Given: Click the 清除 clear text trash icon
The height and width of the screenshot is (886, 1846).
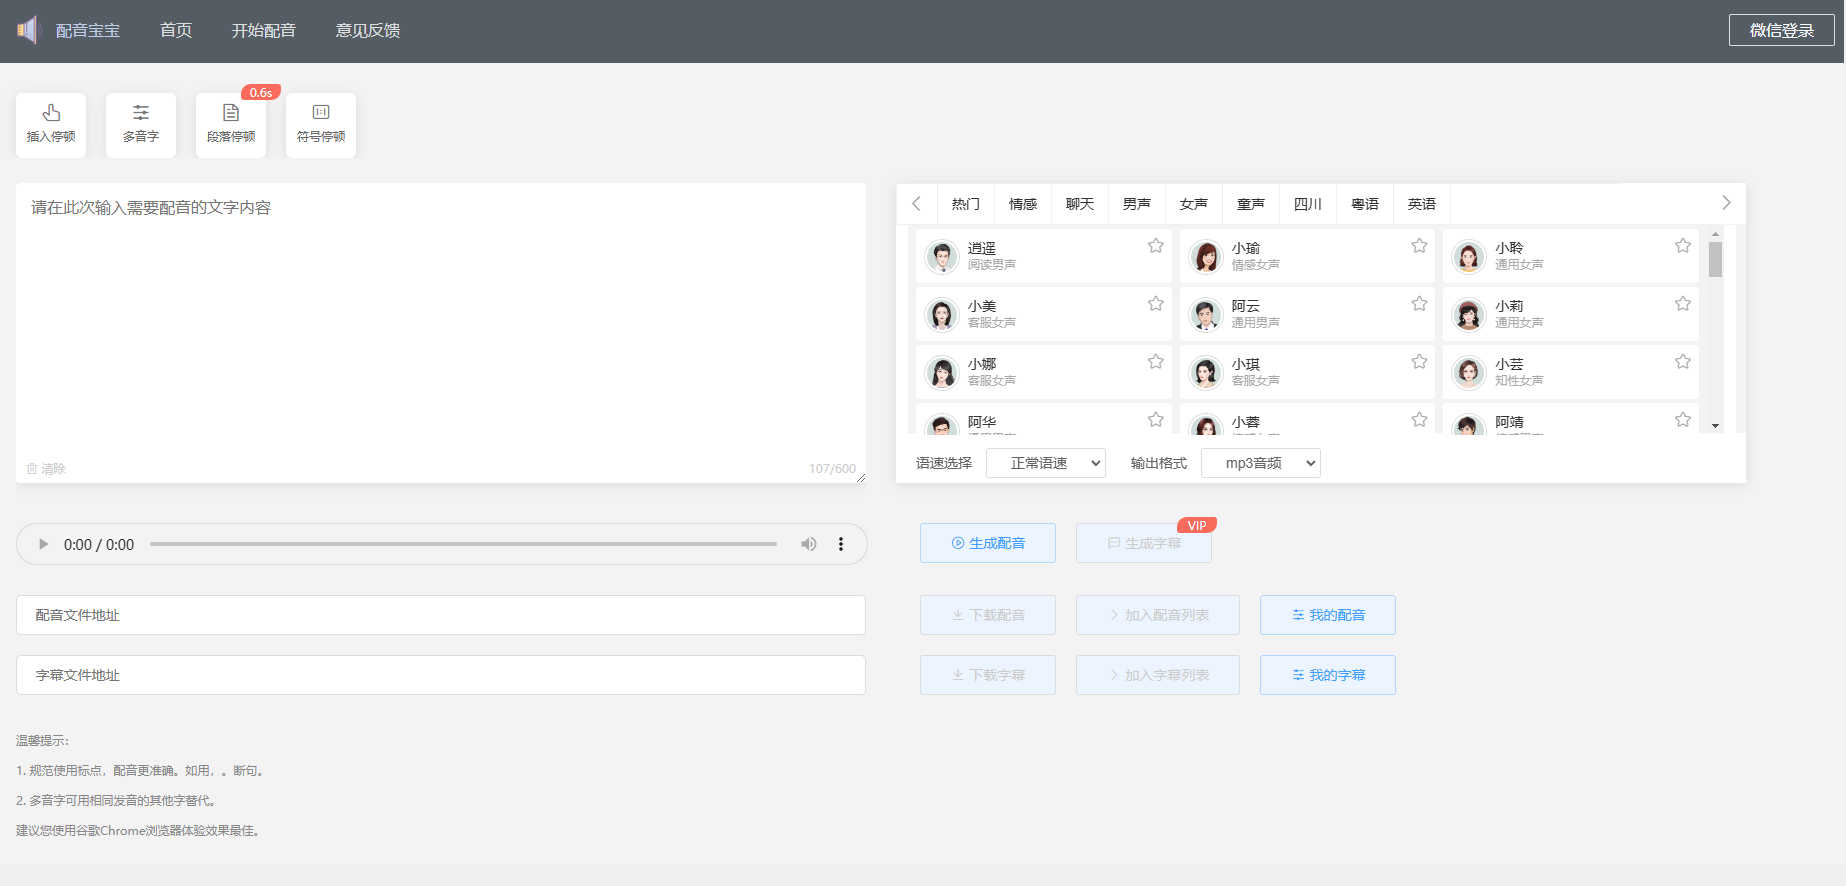Looking at the screenshot, I should tap(32, 469).
